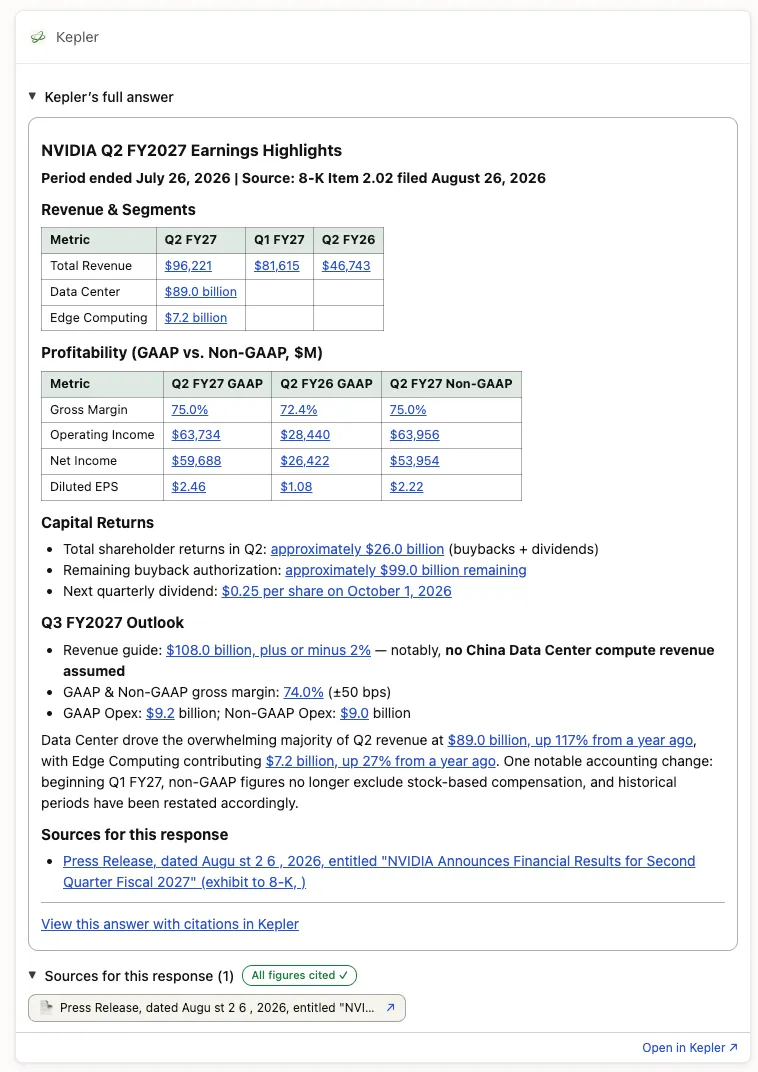Click the "Diluted EPS" row label
This screenshot has width=758, height=1072.
(x=84, y=487)
